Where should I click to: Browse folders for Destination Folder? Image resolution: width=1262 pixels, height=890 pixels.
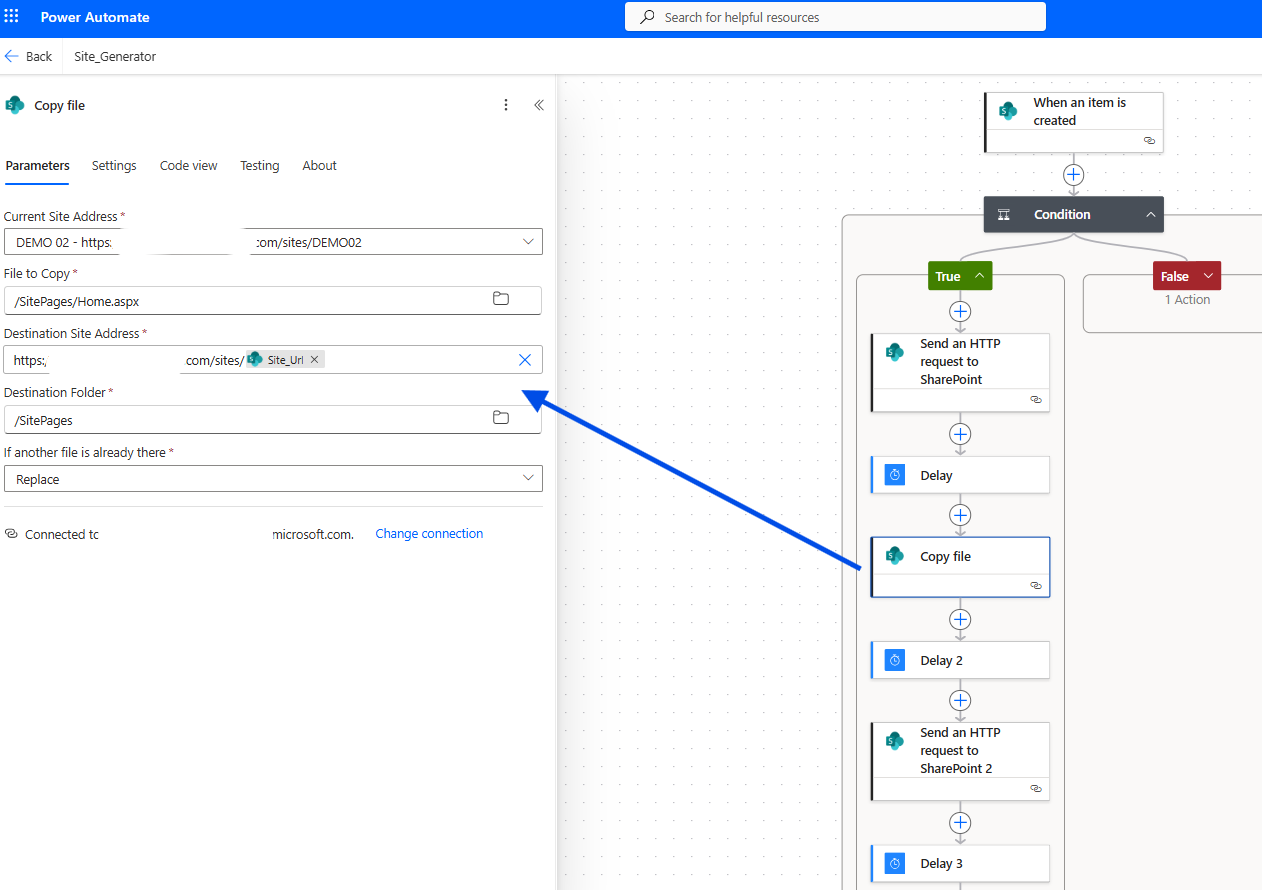(x=501, y=418)
